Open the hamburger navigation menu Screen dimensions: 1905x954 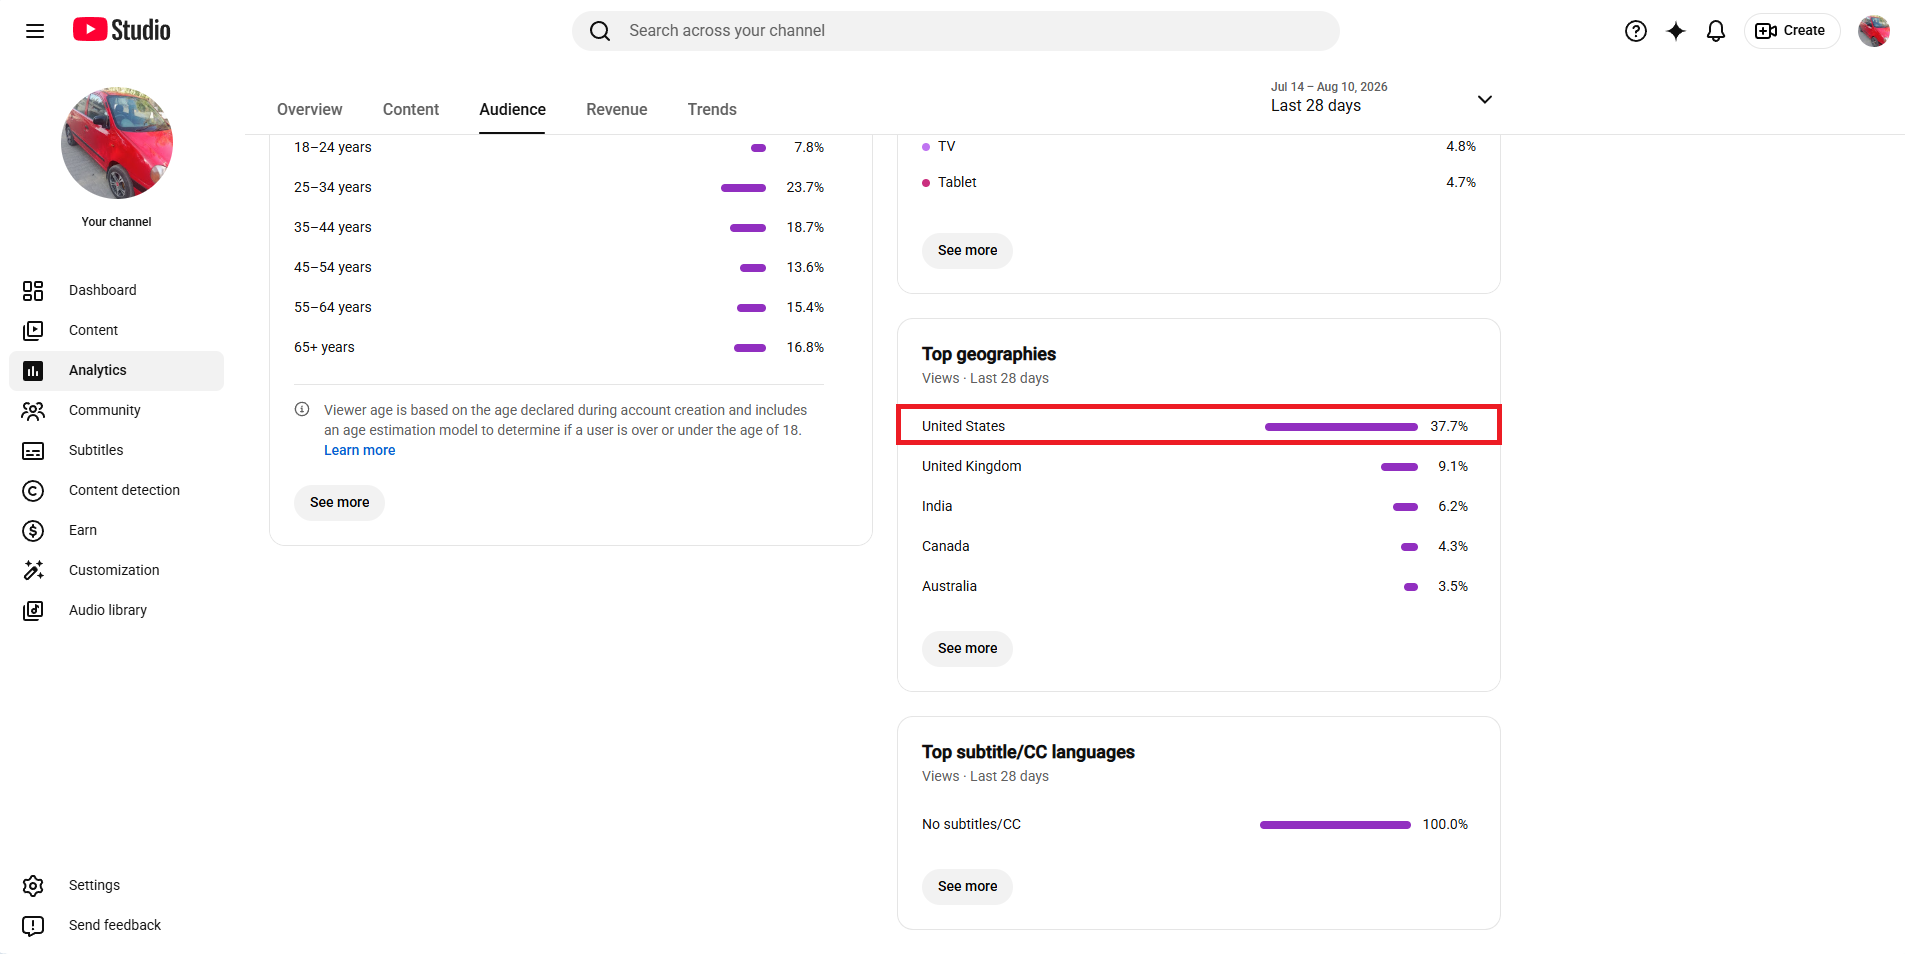click(x=35, y=31)
